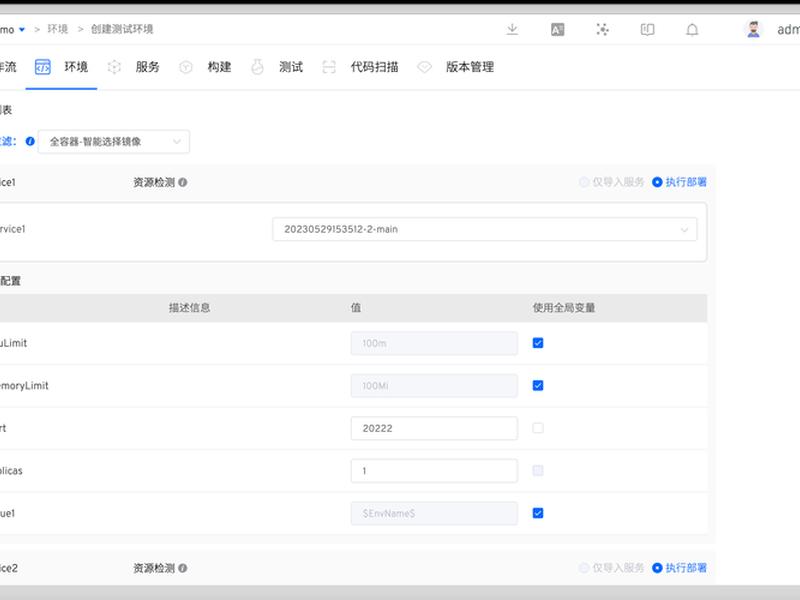Click the port value field 20222
The height and width of the screenshot is (600, 800).
[434, 428]
